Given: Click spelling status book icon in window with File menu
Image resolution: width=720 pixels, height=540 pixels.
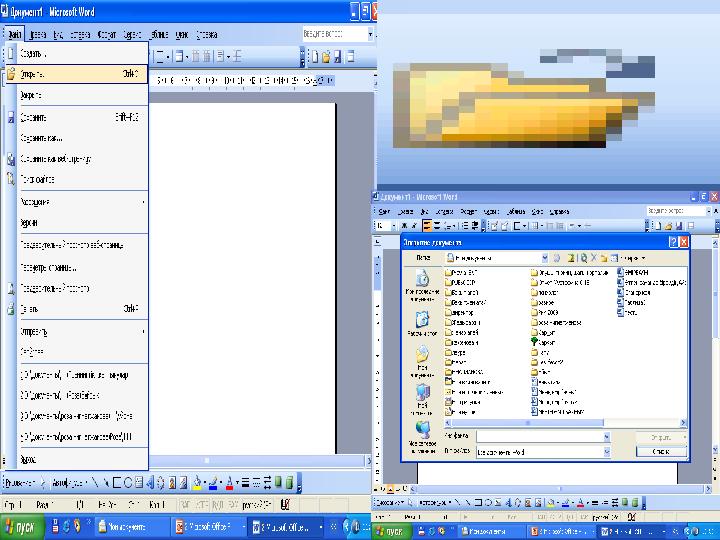Looking at the screenshot, I should coord(285,505).
